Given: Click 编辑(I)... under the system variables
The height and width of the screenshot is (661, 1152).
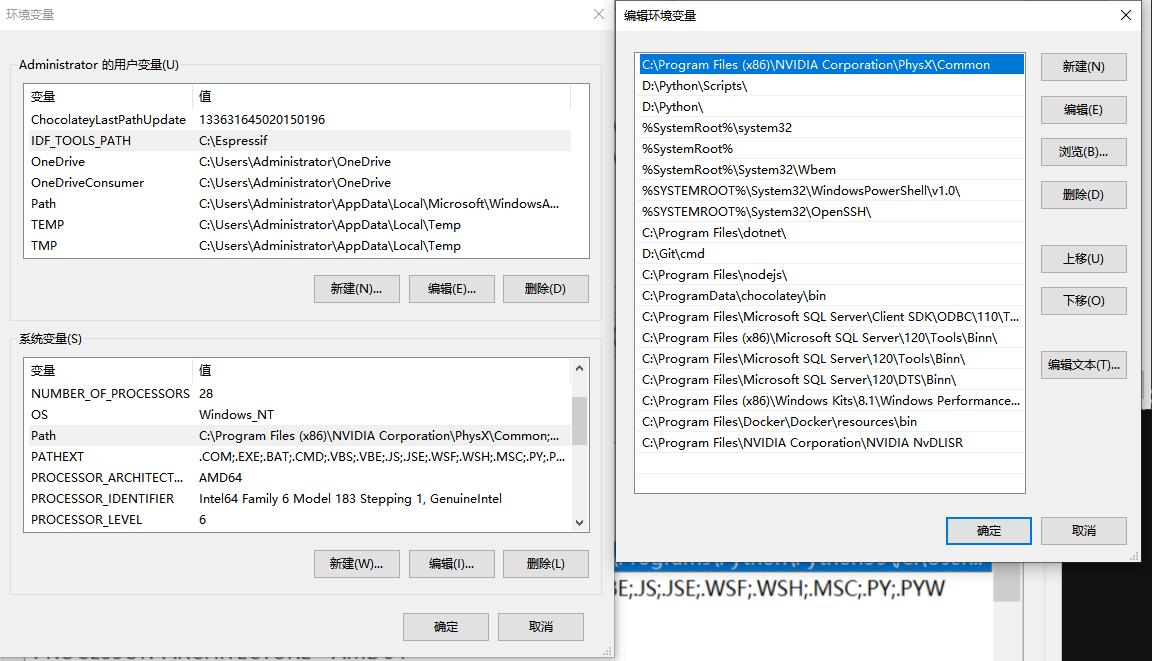Looking at the screenshot, I should point(451,564).
